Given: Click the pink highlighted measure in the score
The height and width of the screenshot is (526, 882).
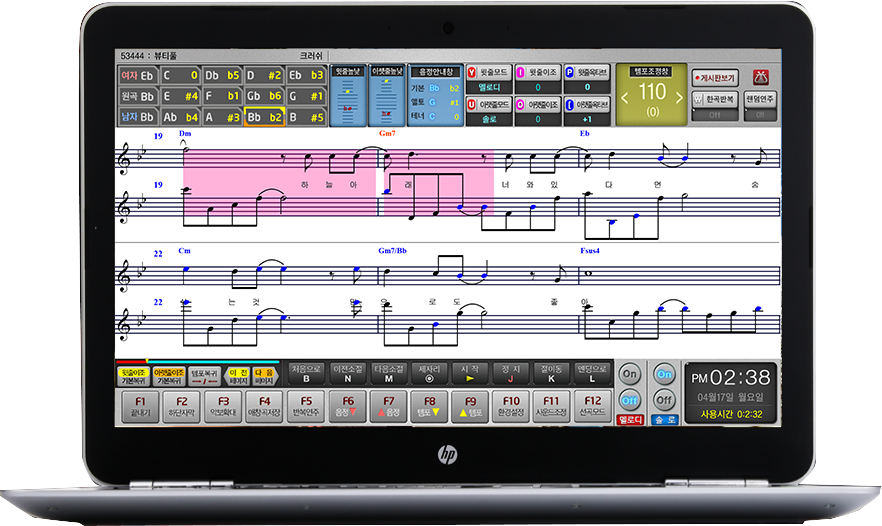Looking at the screenshot, I should tap(280, 178).
